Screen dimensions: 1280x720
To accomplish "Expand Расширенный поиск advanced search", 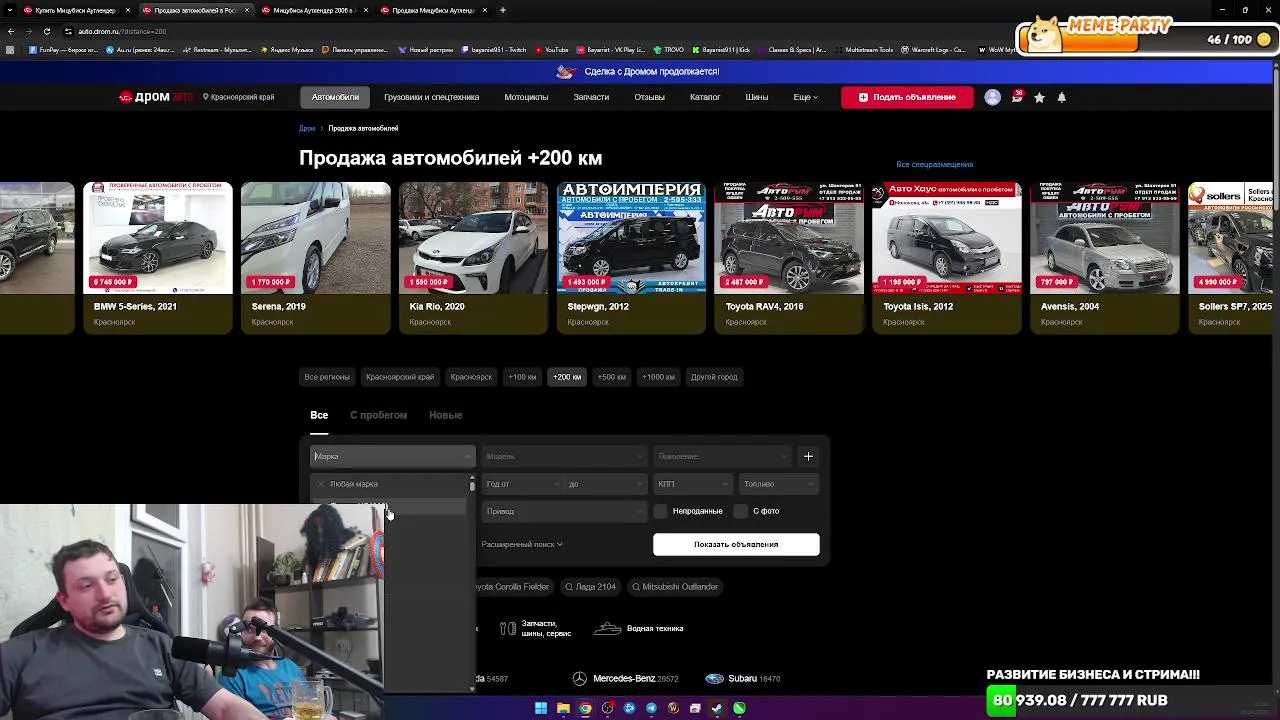I will (522, 545).
